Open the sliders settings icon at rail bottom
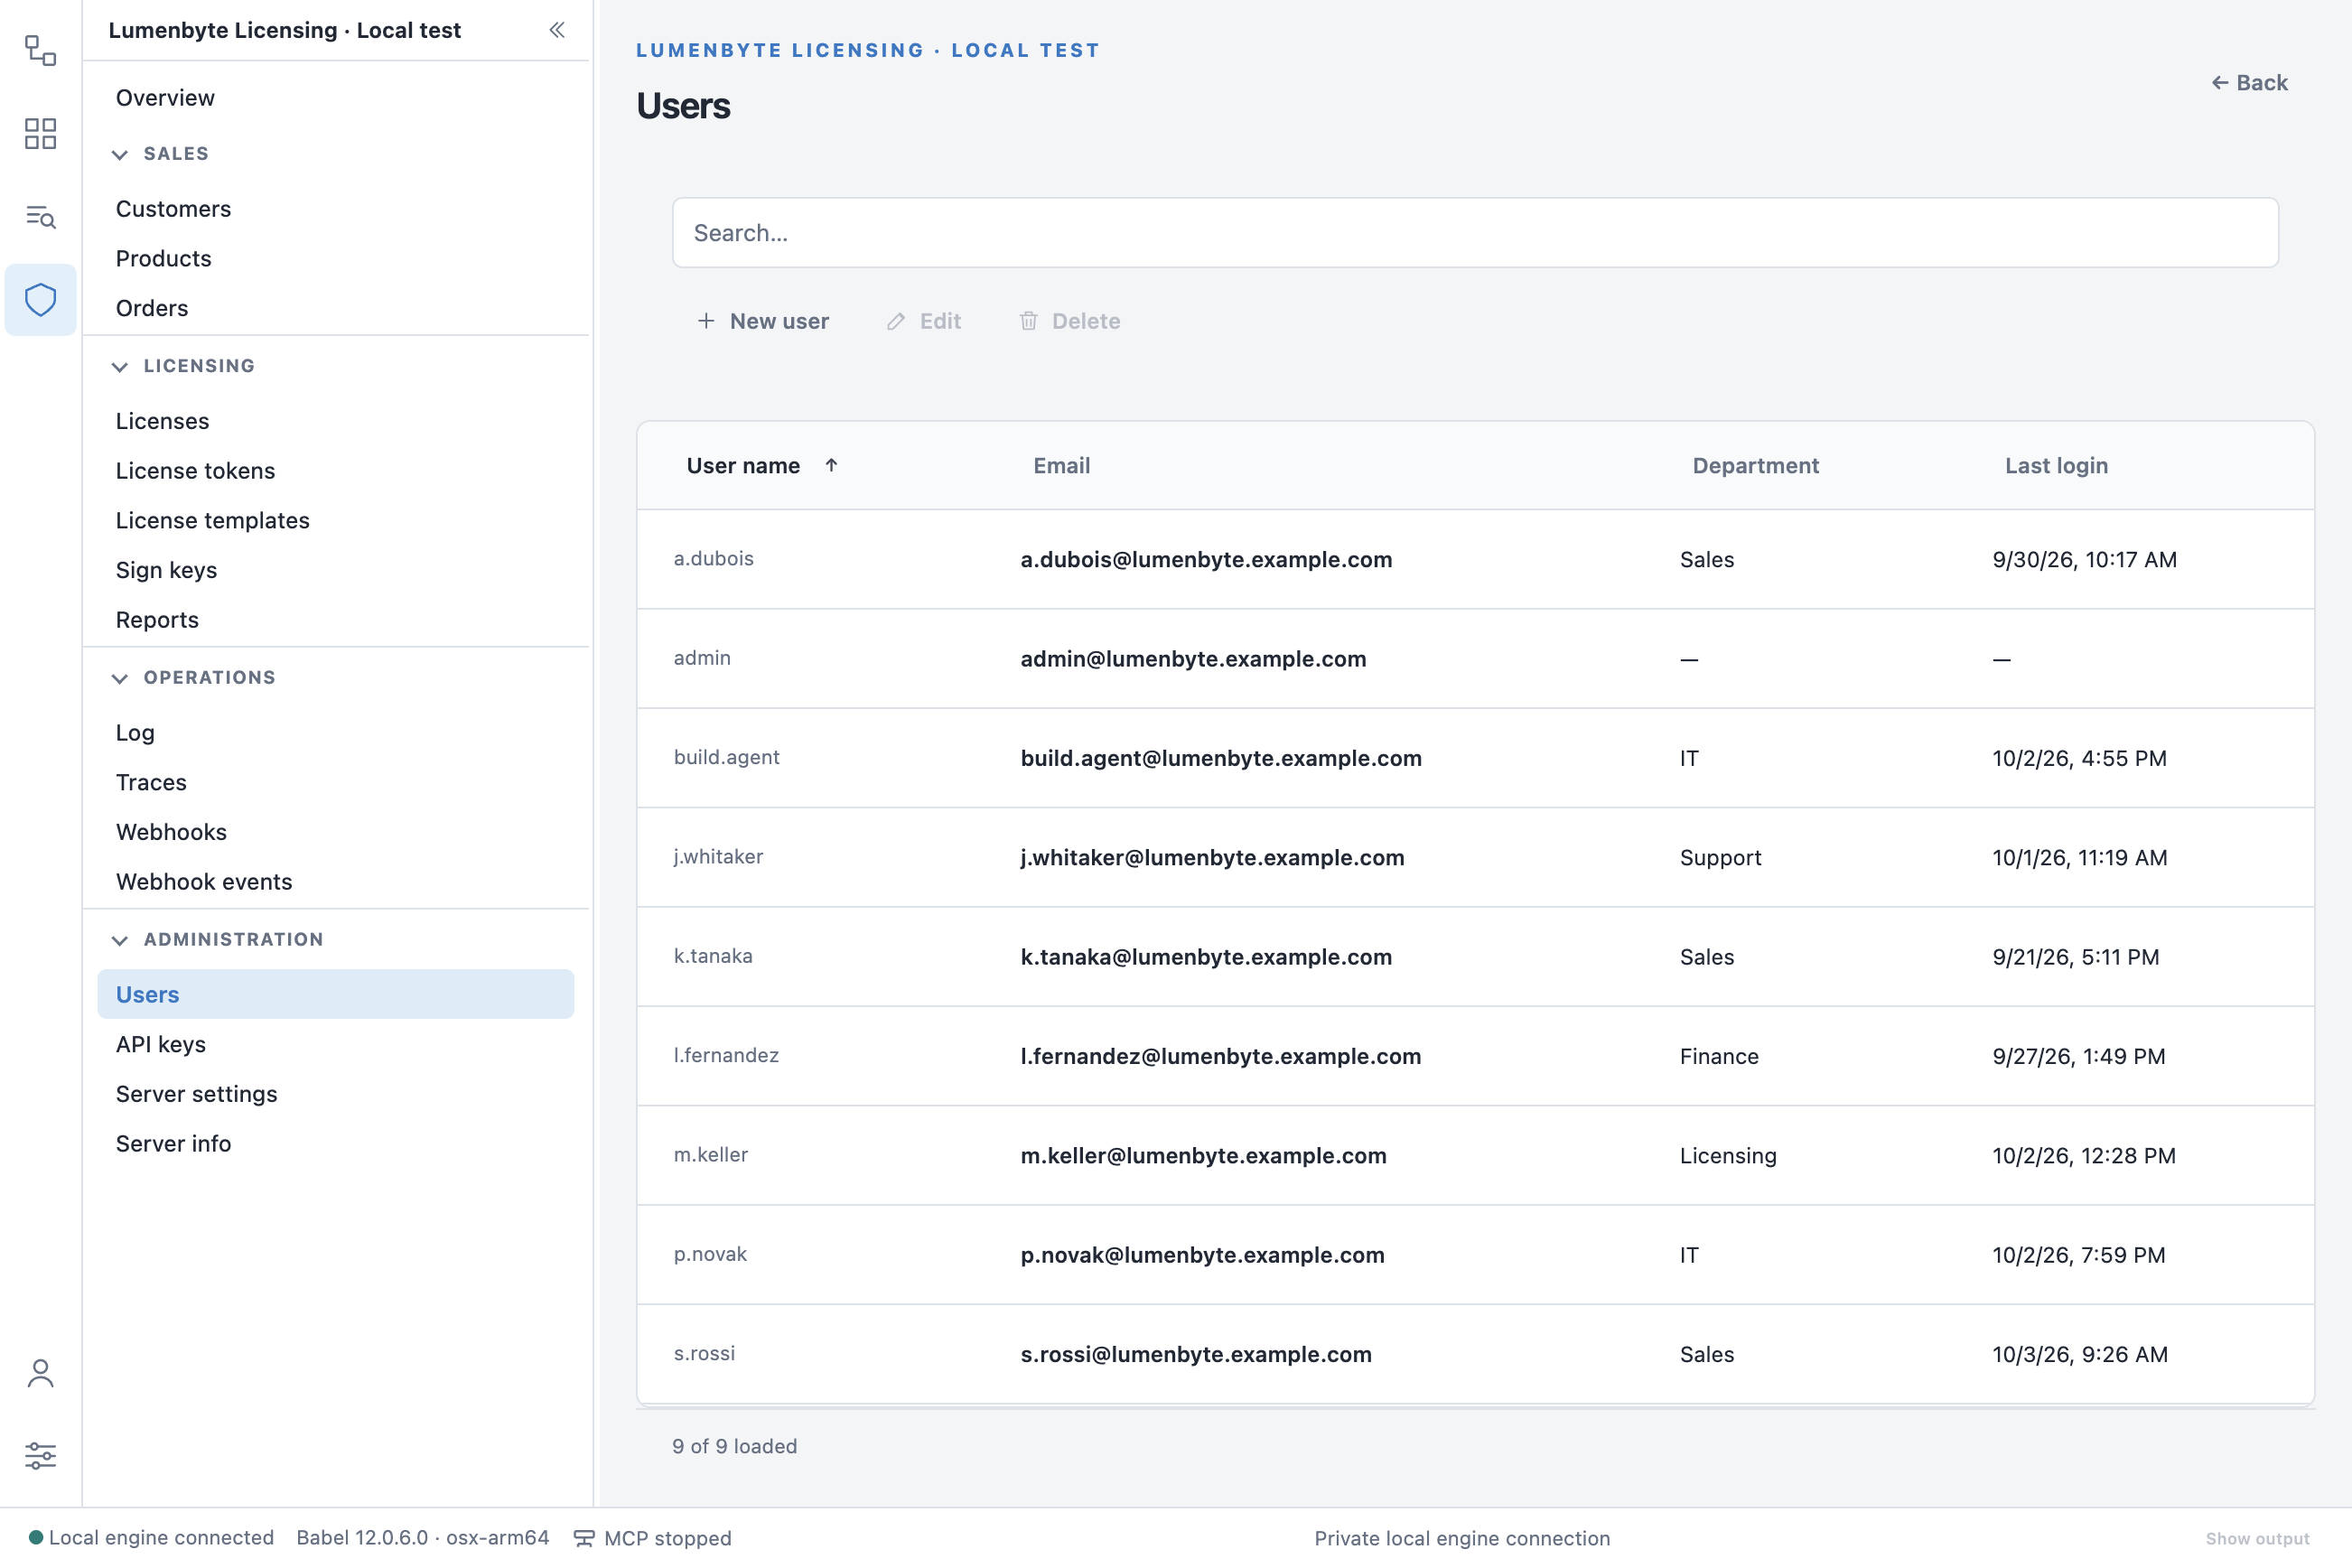 [40, 1455]
